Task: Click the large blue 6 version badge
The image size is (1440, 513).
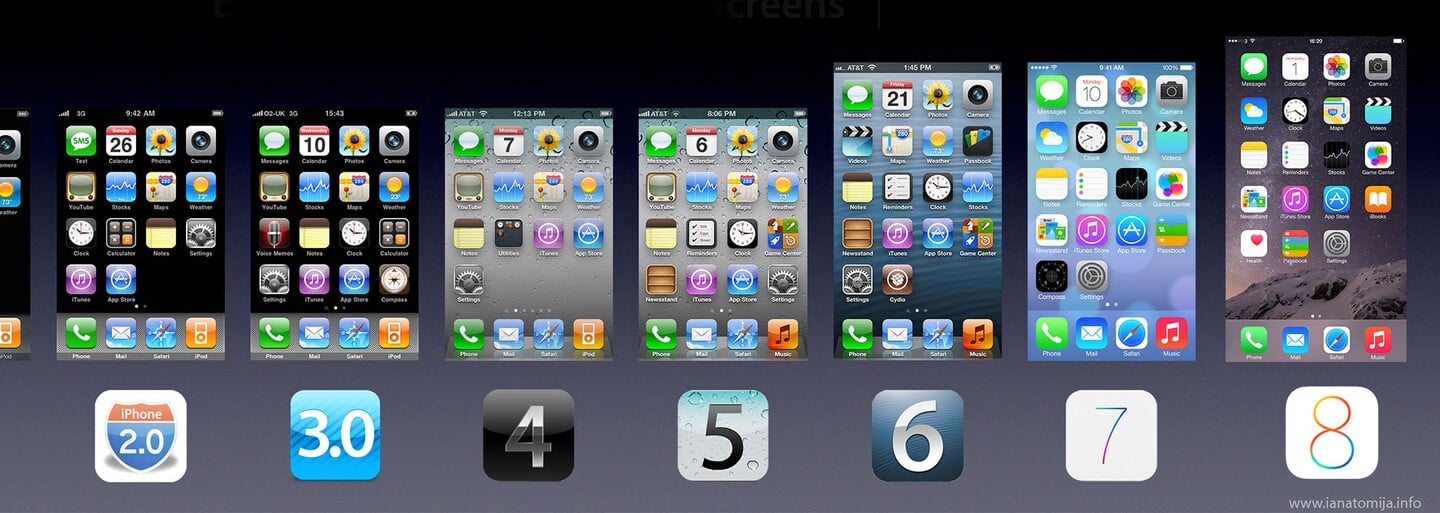Action: click(x=917, y=435)
